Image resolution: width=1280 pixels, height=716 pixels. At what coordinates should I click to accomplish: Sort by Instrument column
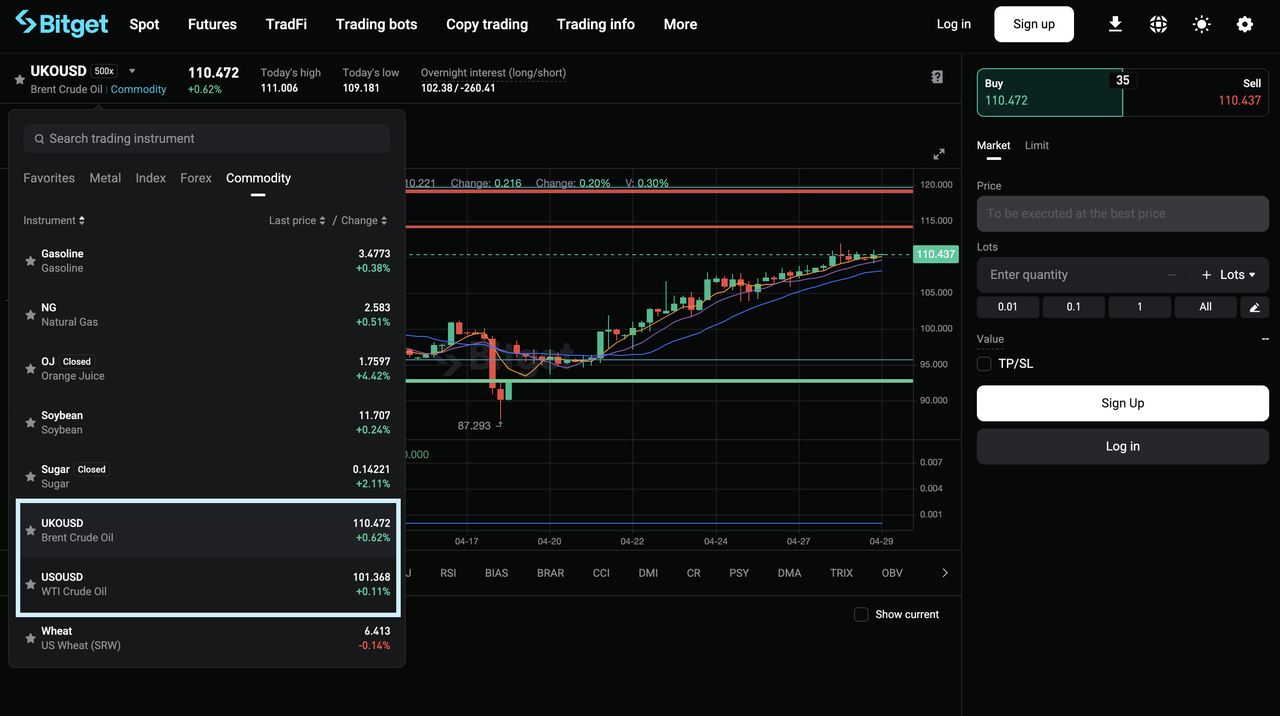click(54, 220)
